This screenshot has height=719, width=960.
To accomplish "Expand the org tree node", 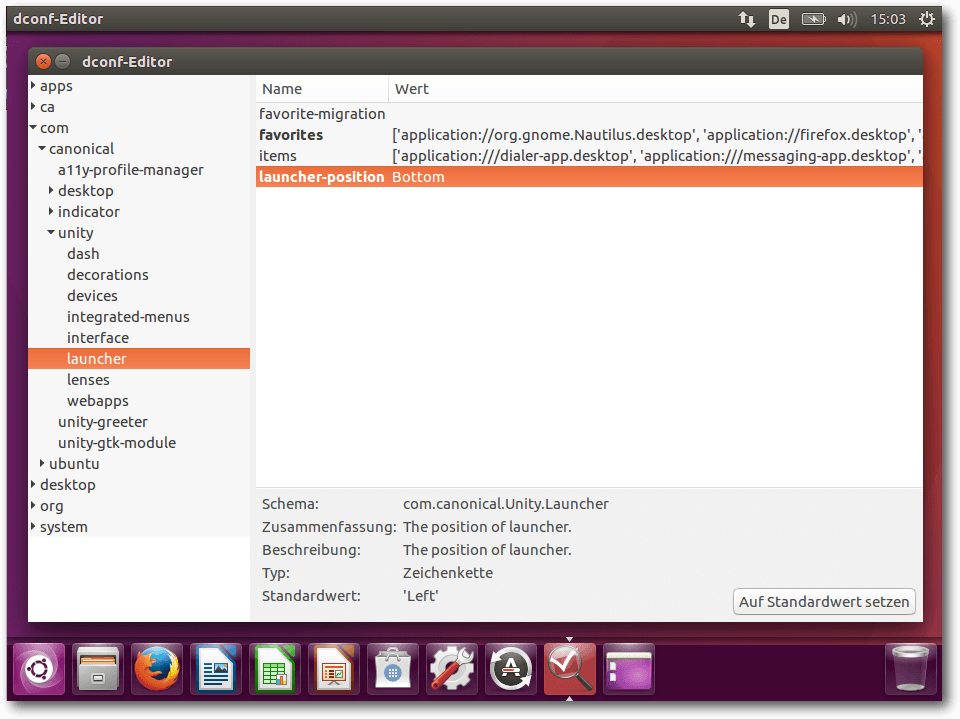I will click(x=33, y=506).
